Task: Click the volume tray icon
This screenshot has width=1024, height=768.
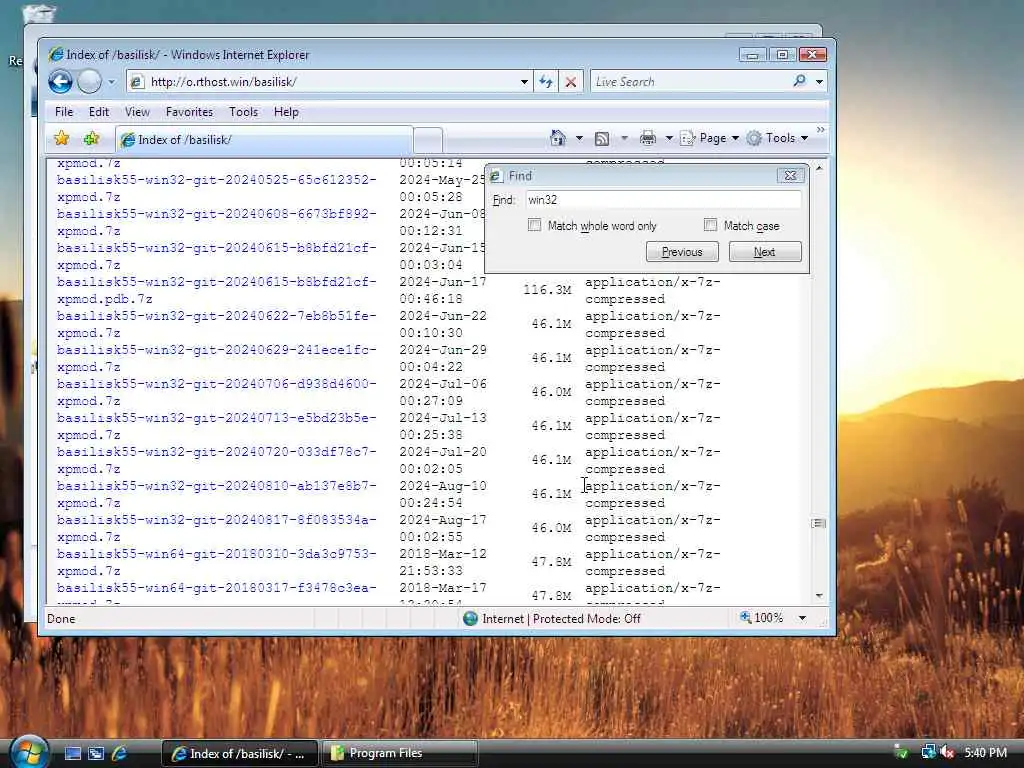Action: pyautogui.click(x=947, y=752)
